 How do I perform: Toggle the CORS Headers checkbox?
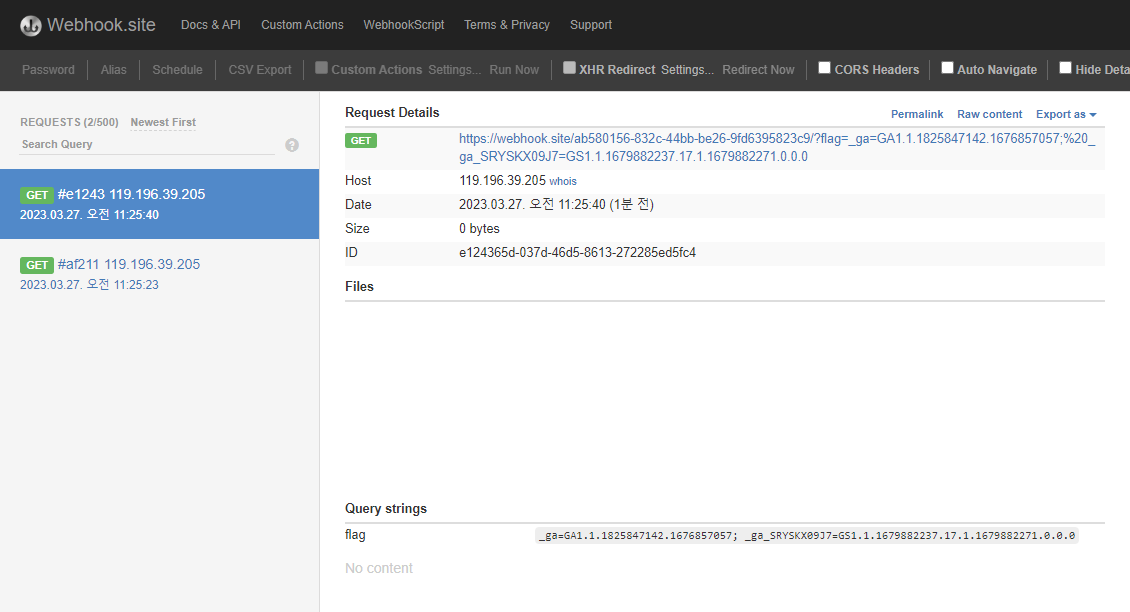pos(824,68)
